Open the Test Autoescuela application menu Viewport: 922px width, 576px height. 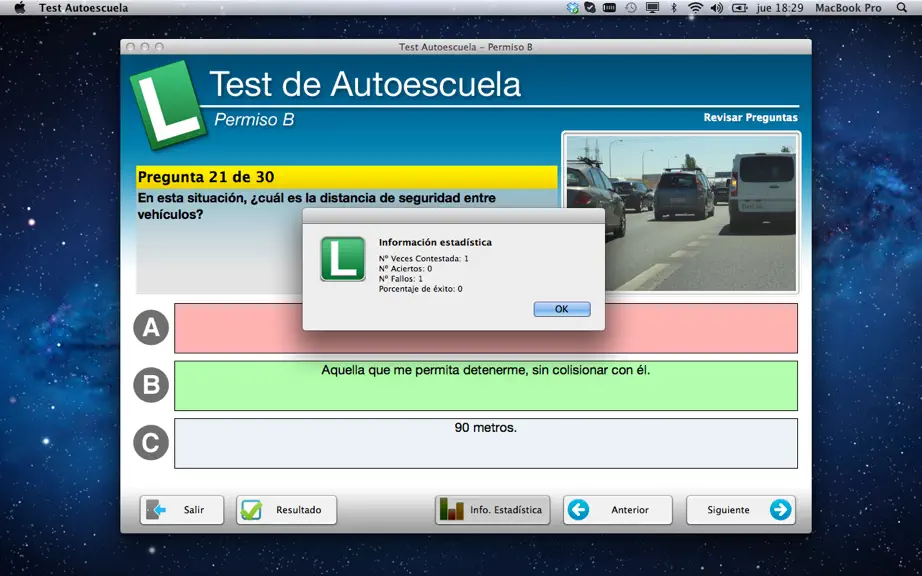[83, 8]
